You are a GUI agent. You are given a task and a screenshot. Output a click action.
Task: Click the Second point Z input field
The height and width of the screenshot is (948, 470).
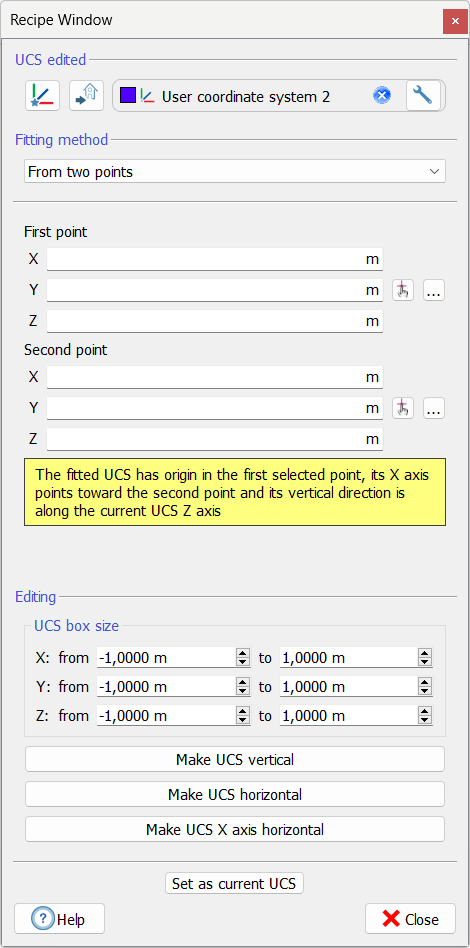215,440
